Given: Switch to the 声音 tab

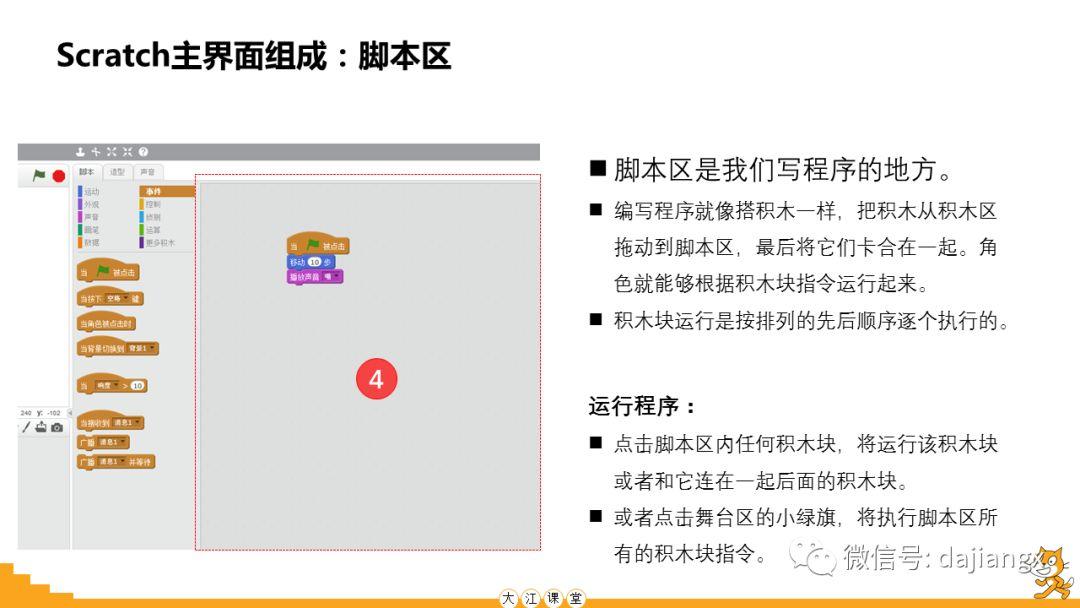Looking at the screenshot, I should pos(147,172).
